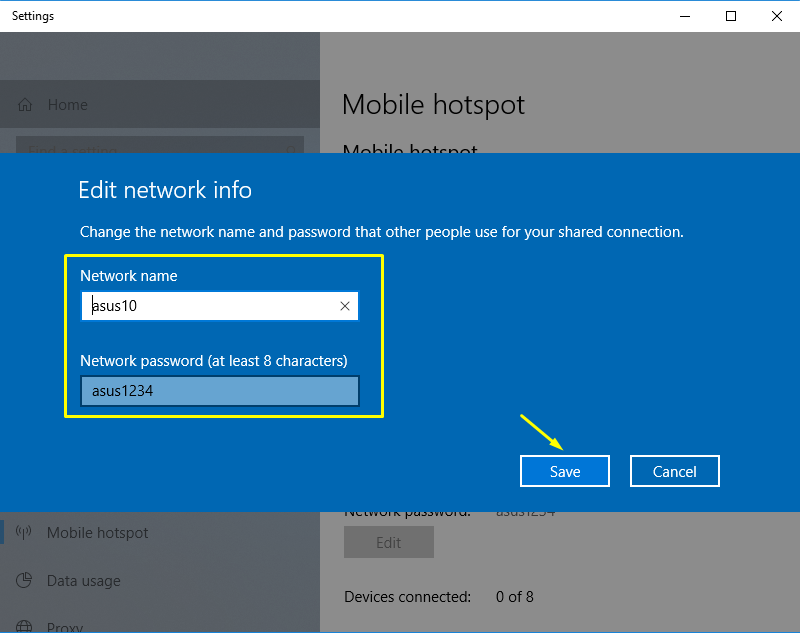Select Data usage from the sidebar menu

(85, 581)
